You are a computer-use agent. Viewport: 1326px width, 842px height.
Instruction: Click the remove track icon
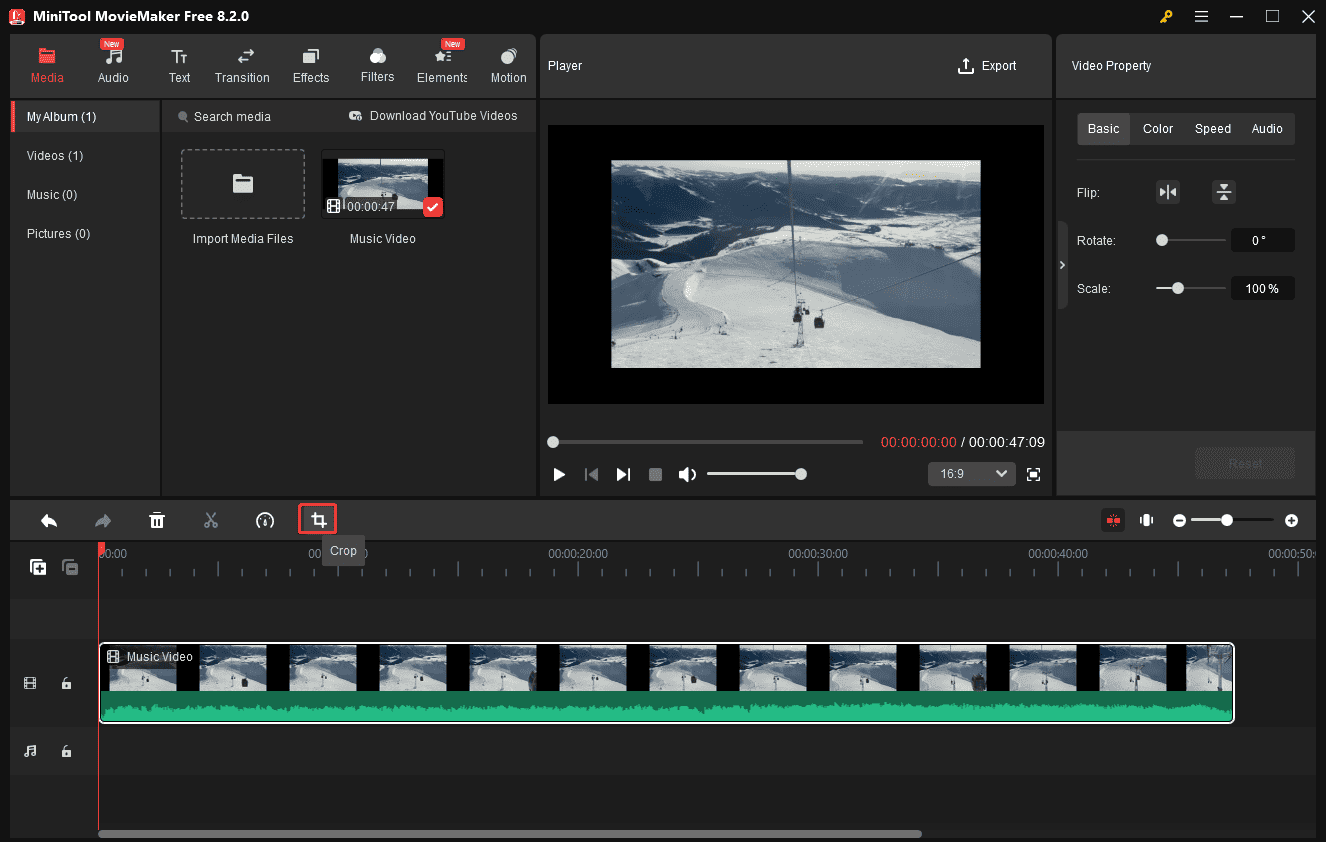(x=70, y=567)
